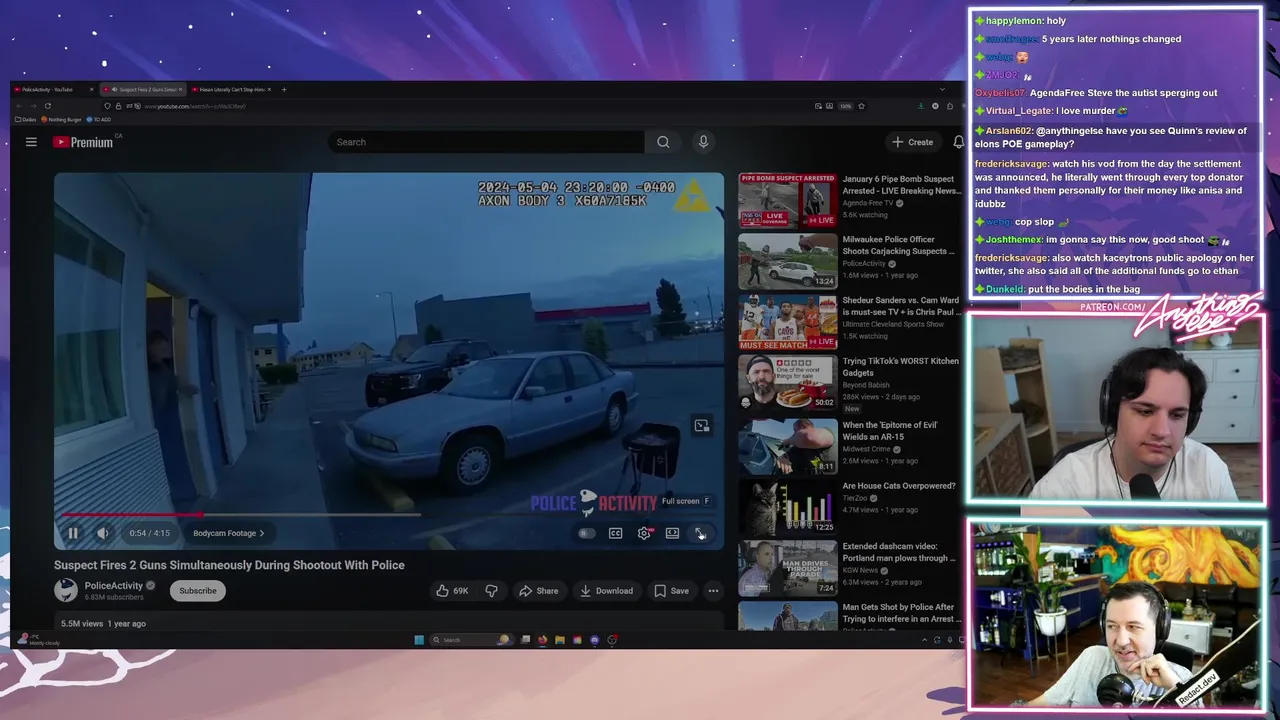
Task: Open the player settings gear
Action: tap(644, 533)
